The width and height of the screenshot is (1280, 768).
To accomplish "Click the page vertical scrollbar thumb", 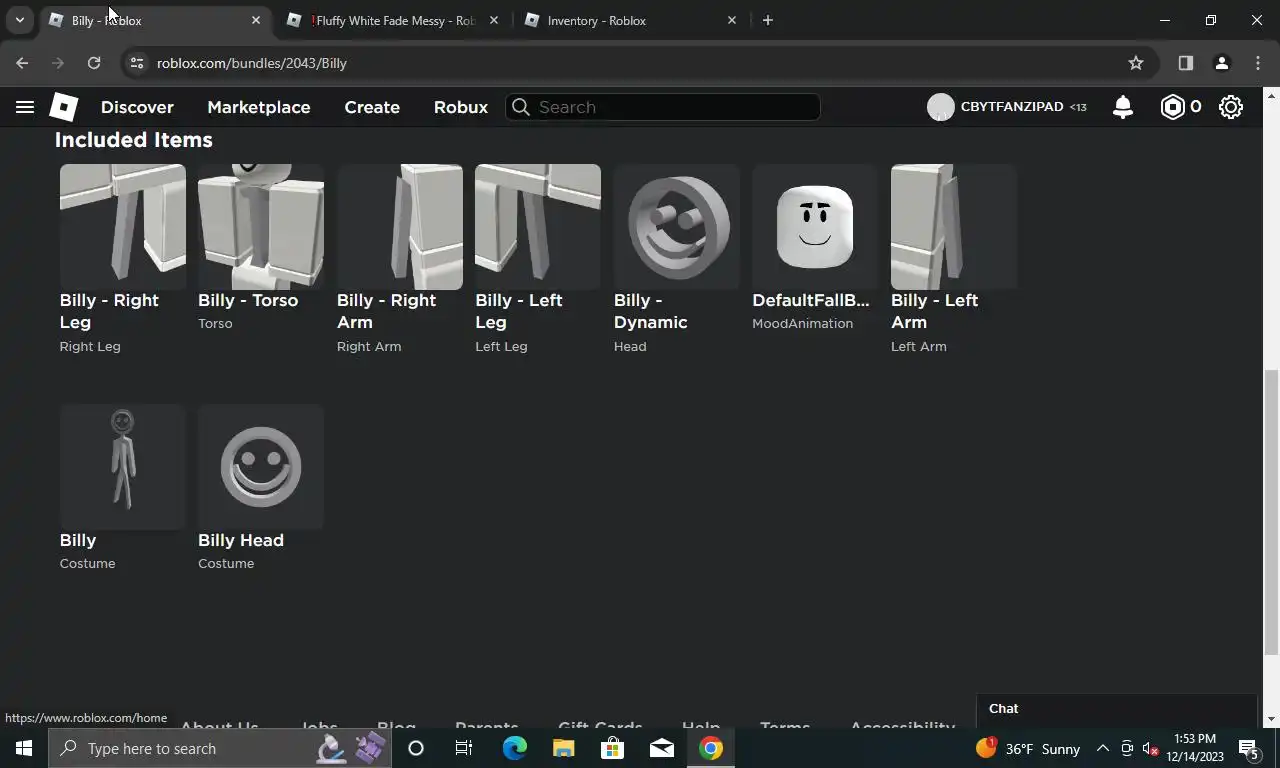I will coord(1271,512).
